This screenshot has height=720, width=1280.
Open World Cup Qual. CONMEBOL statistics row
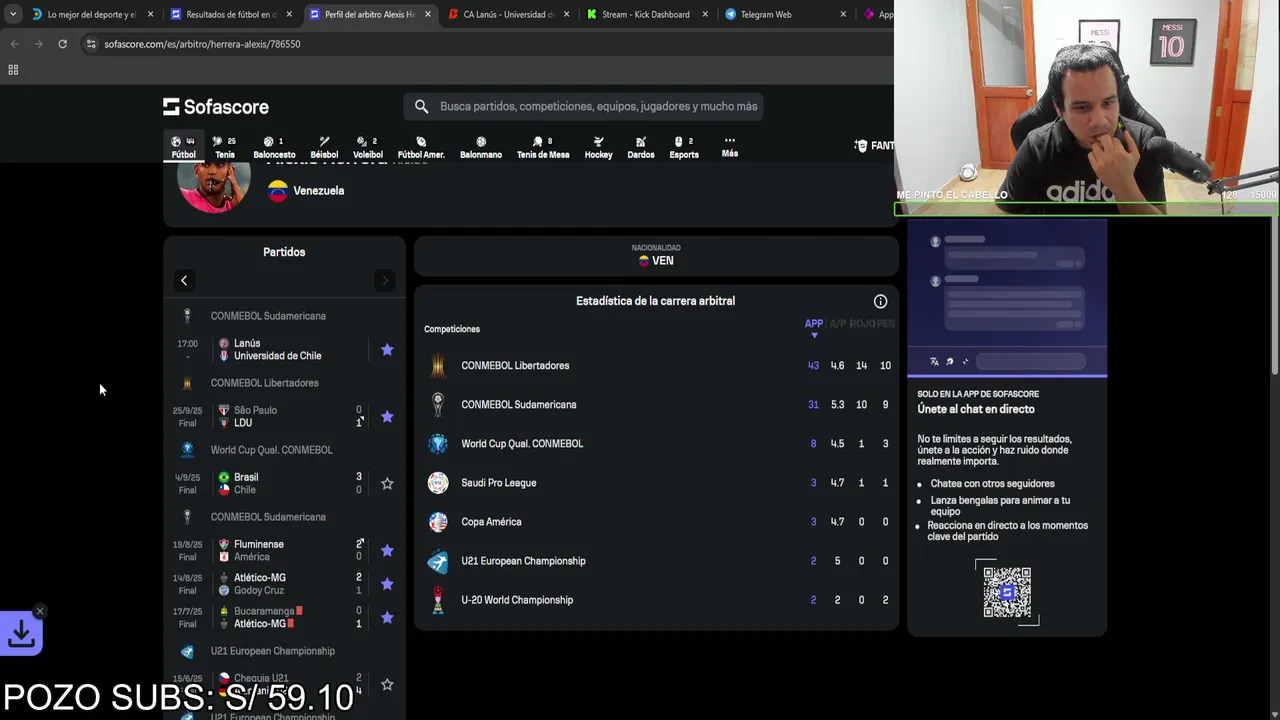(657, 443)
